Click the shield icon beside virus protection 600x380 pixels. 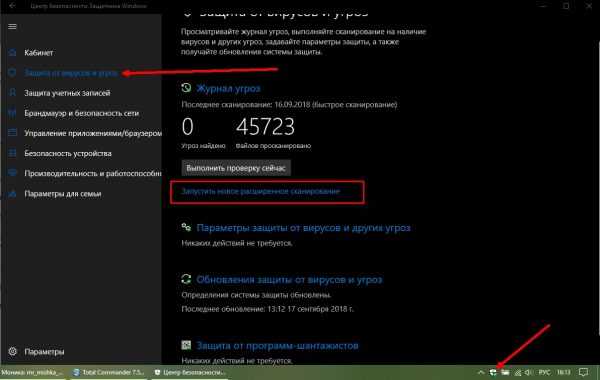coord(12,72)
